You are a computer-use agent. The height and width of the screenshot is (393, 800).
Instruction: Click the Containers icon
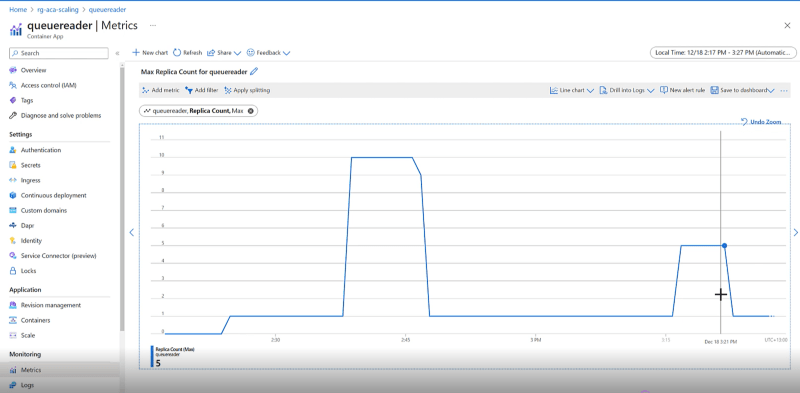[13, 321]
